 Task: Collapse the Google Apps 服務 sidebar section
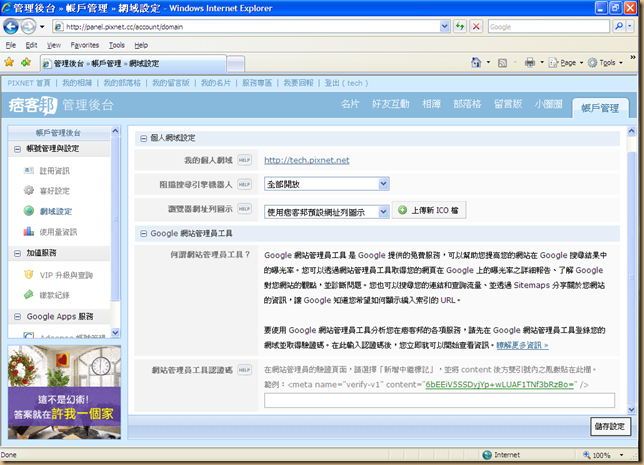17,317
